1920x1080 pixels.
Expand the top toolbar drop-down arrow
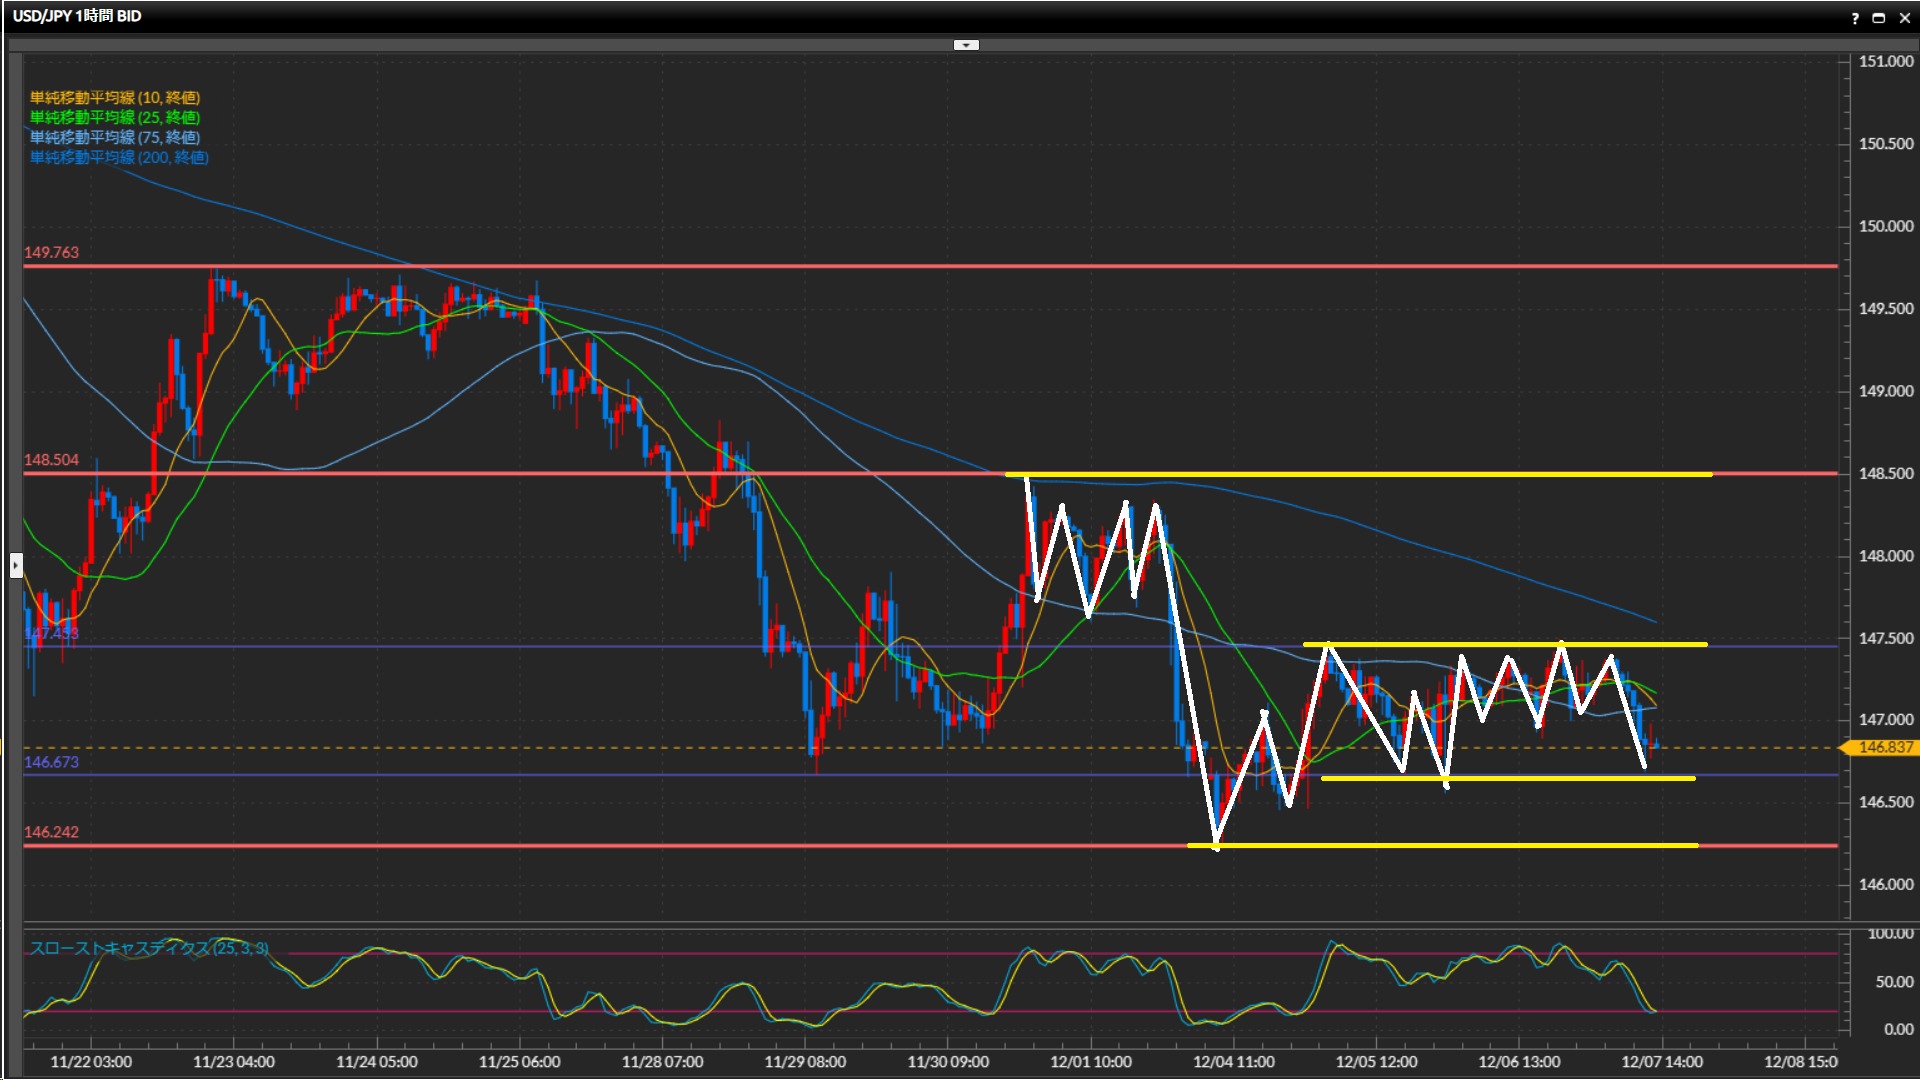point(966,45)
